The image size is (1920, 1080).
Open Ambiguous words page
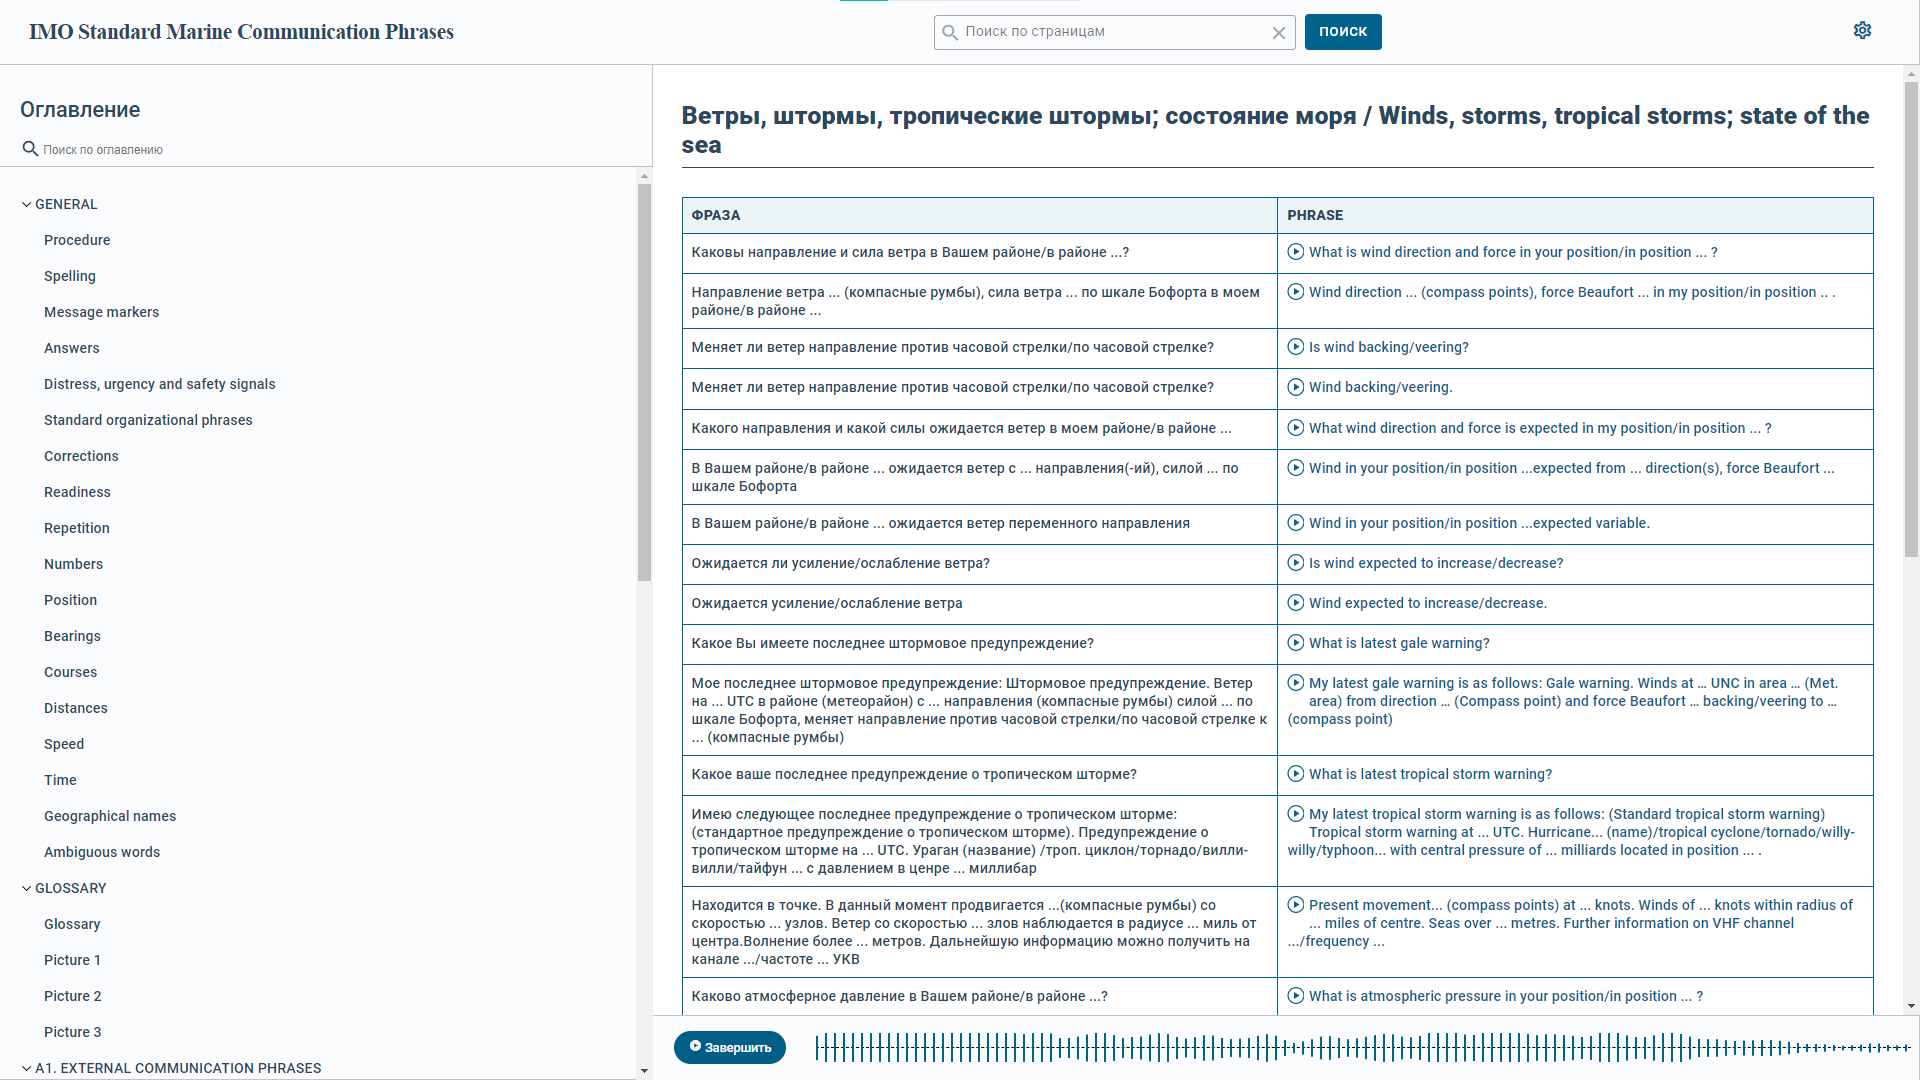point(102,852)
